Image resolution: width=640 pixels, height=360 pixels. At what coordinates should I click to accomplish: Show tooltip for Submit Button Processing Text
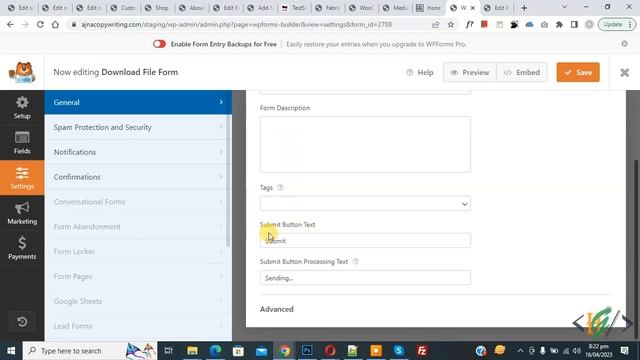356,262
